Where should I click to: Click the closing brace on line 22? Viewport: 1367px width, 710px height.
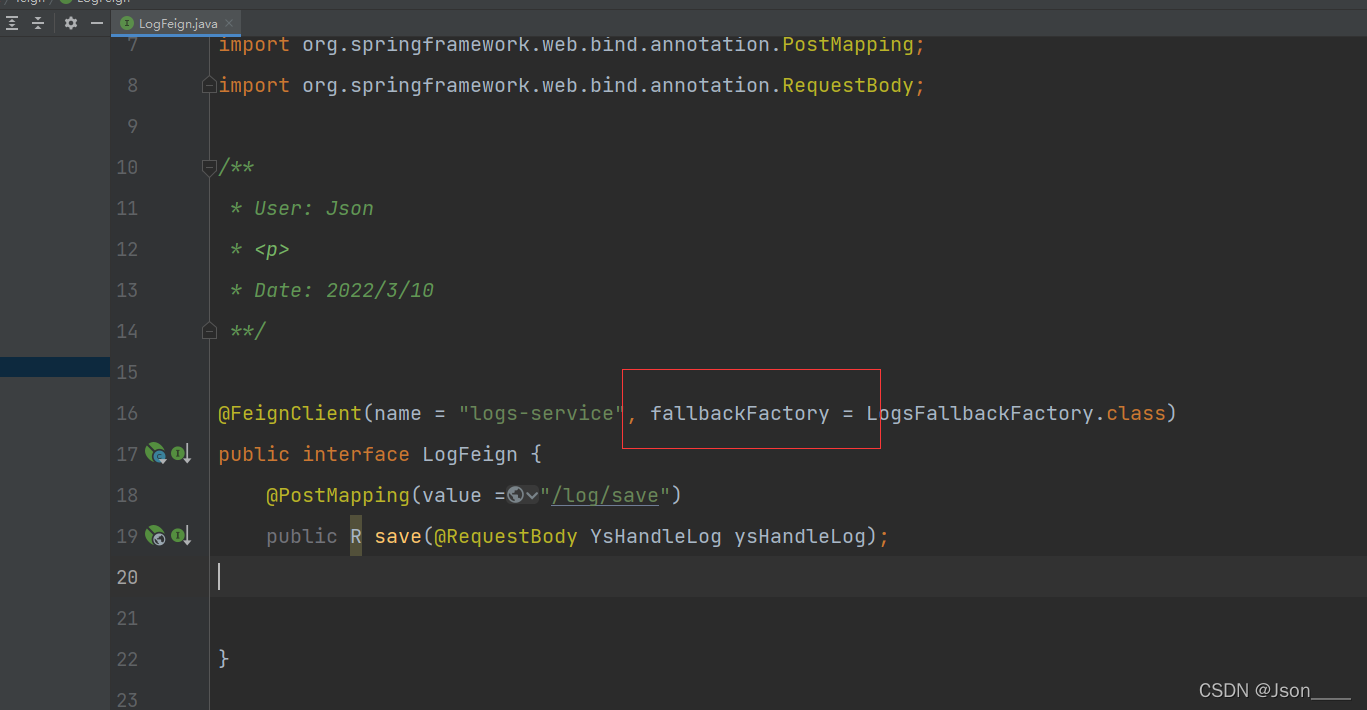point(224,659)
